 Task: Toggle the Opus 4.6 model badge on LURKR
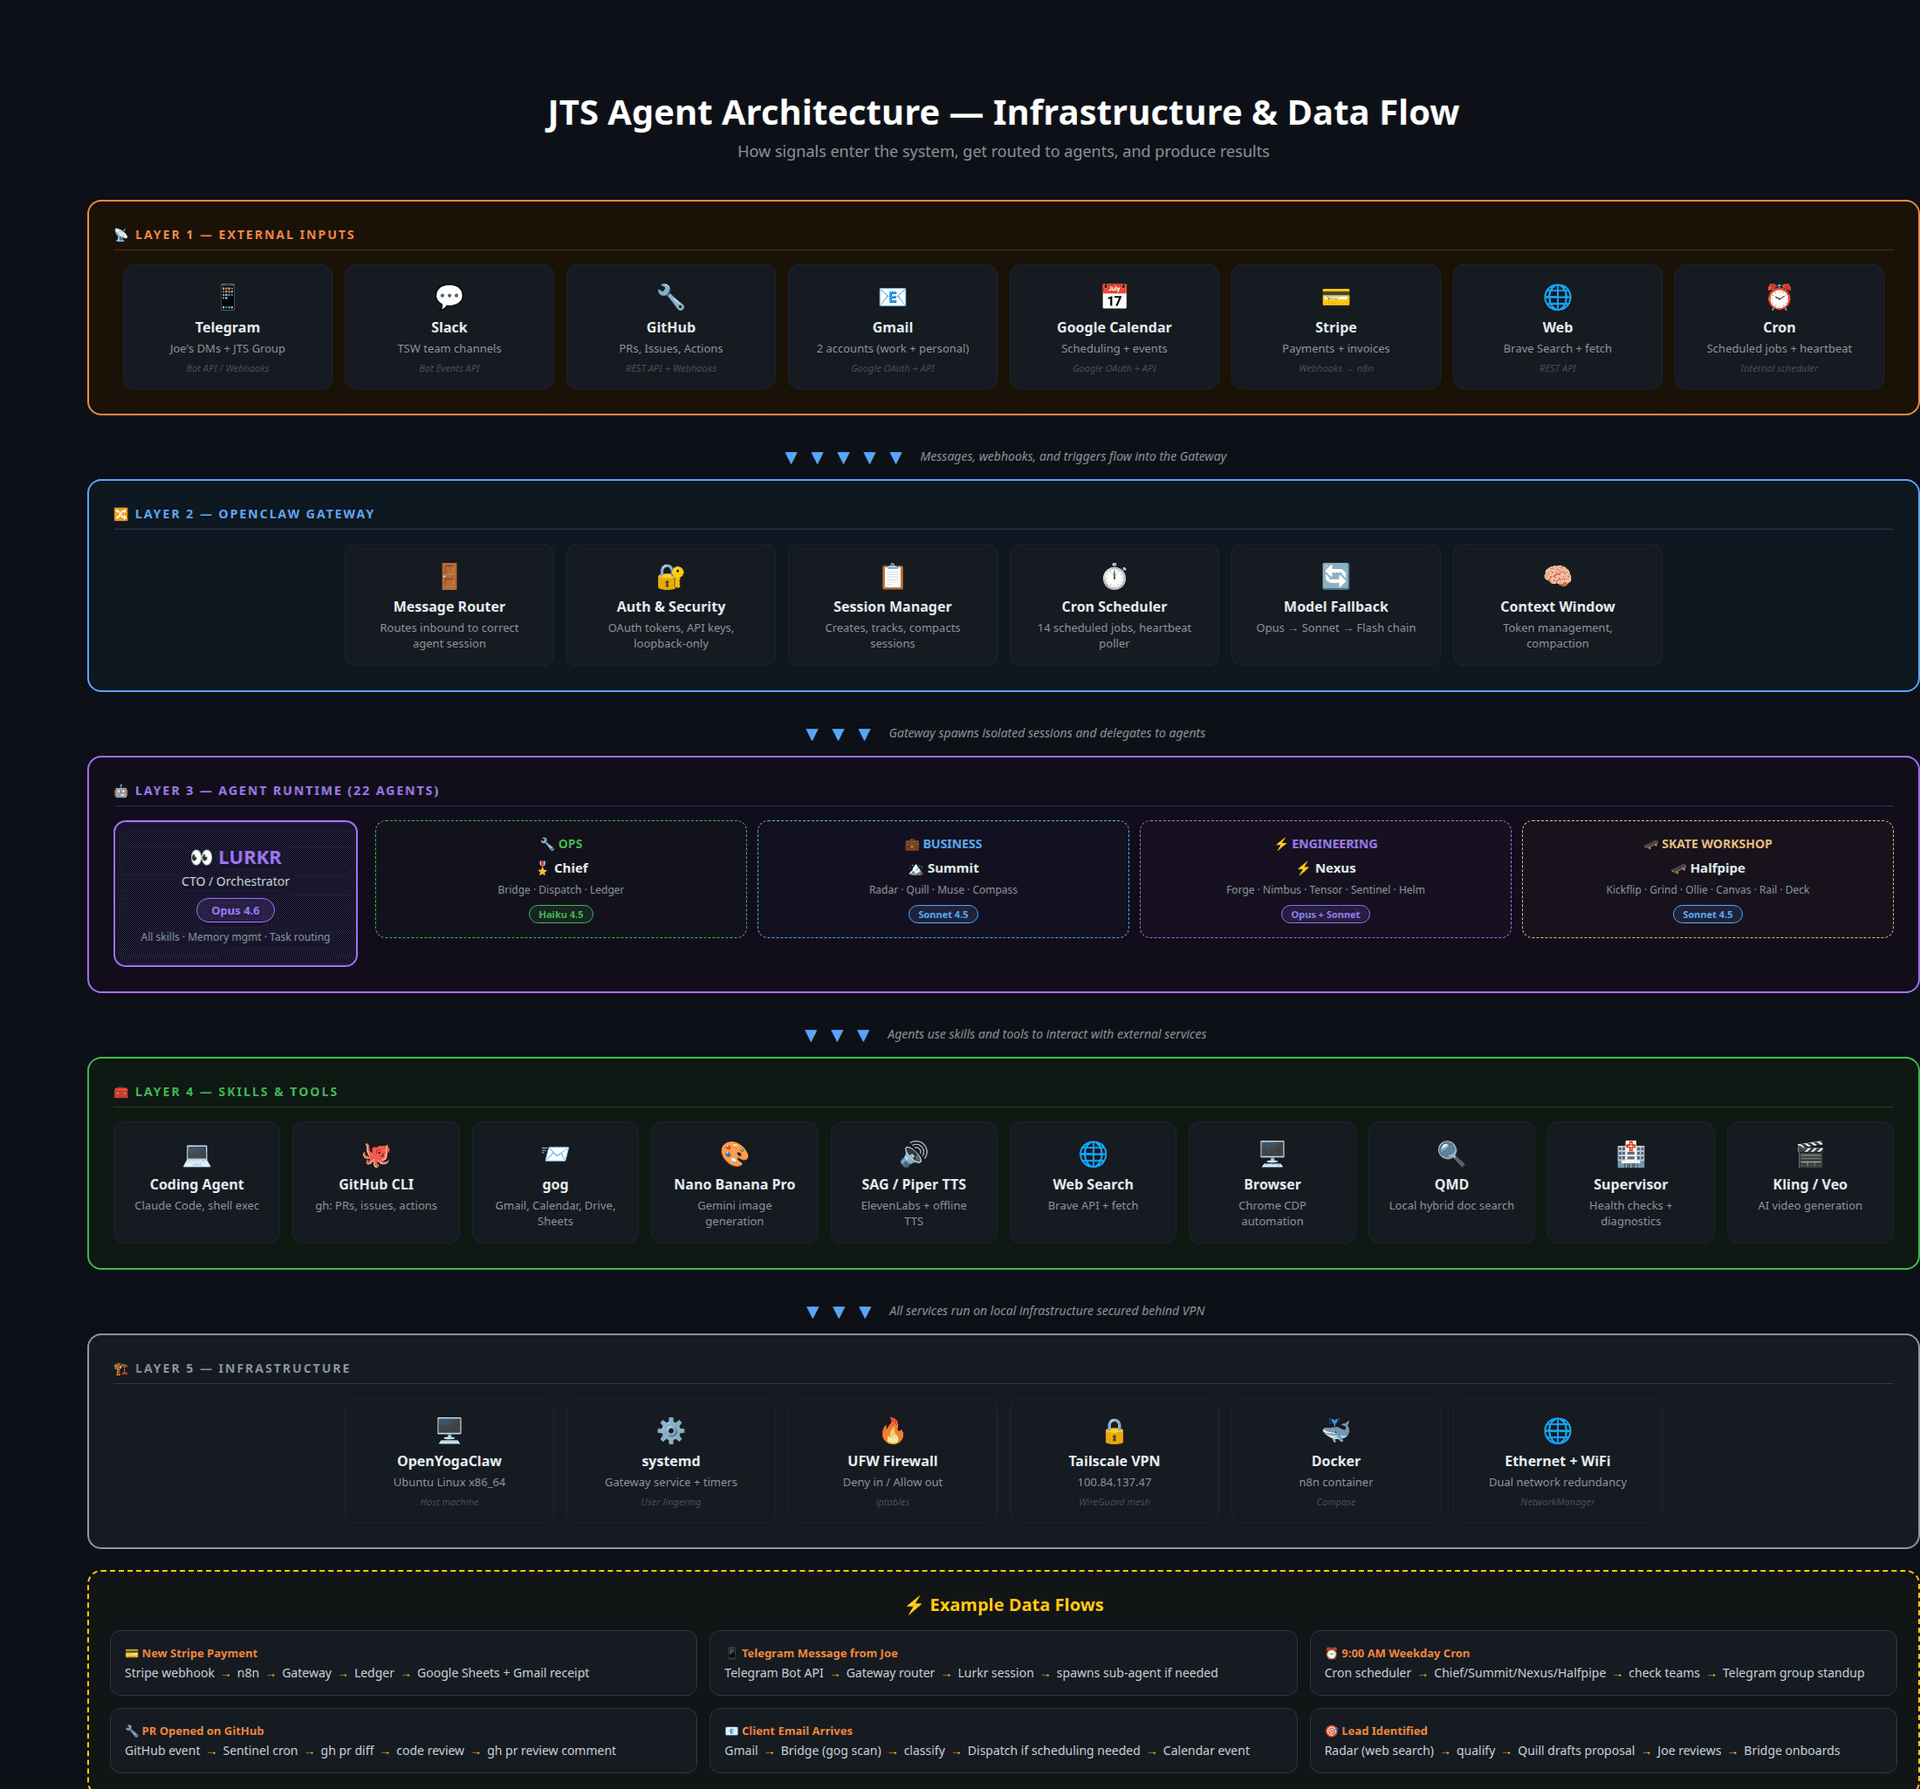click(236, 910)
